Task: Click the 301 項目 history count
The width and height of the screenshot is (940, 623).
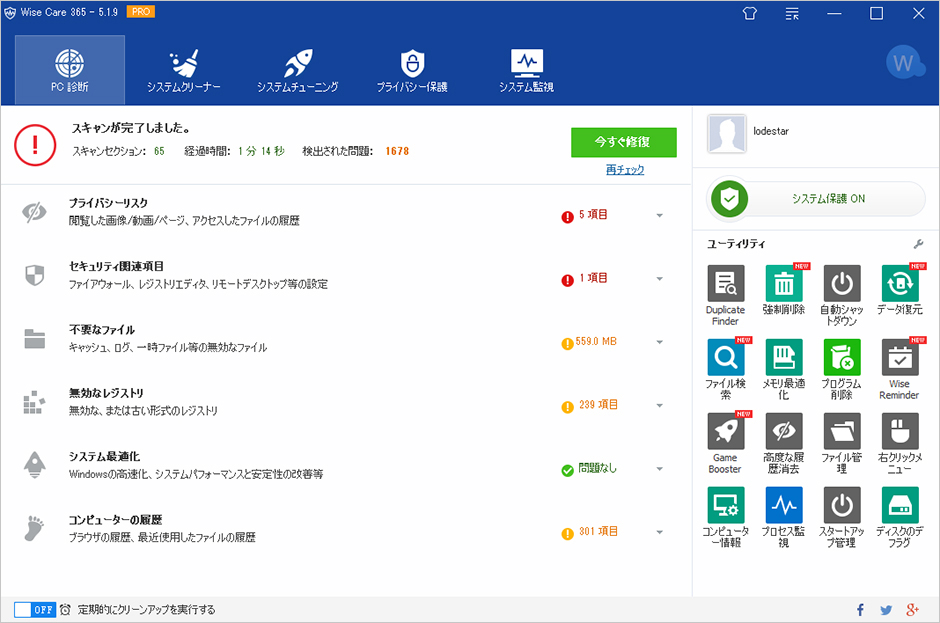Action: point(598,531)
